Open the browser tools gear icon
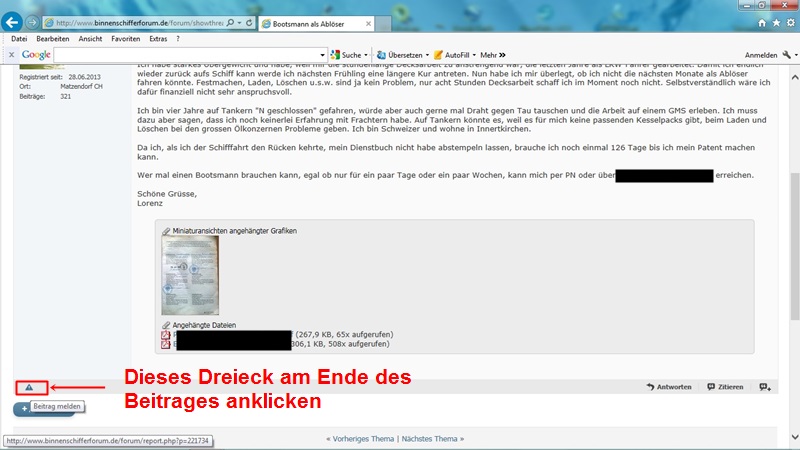 tap(789, 22)
